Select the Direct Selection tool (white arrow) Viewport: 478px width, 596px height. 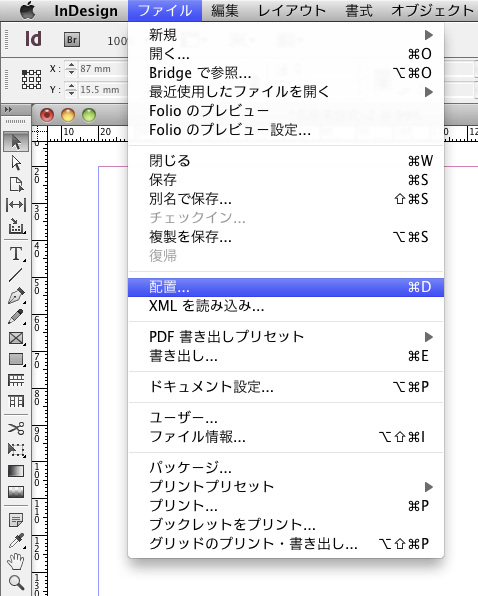pos(16,163)
